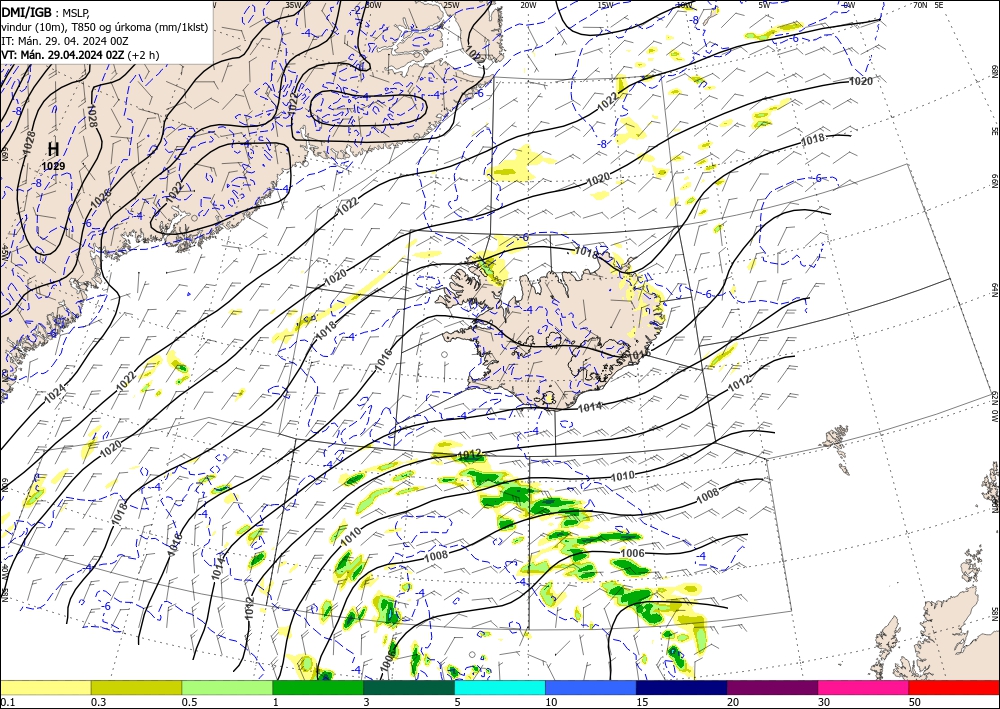The width and height of the screenshot is (1000, 709).
Task: Click the 1024 isobar label
Action: coord(55,393)
